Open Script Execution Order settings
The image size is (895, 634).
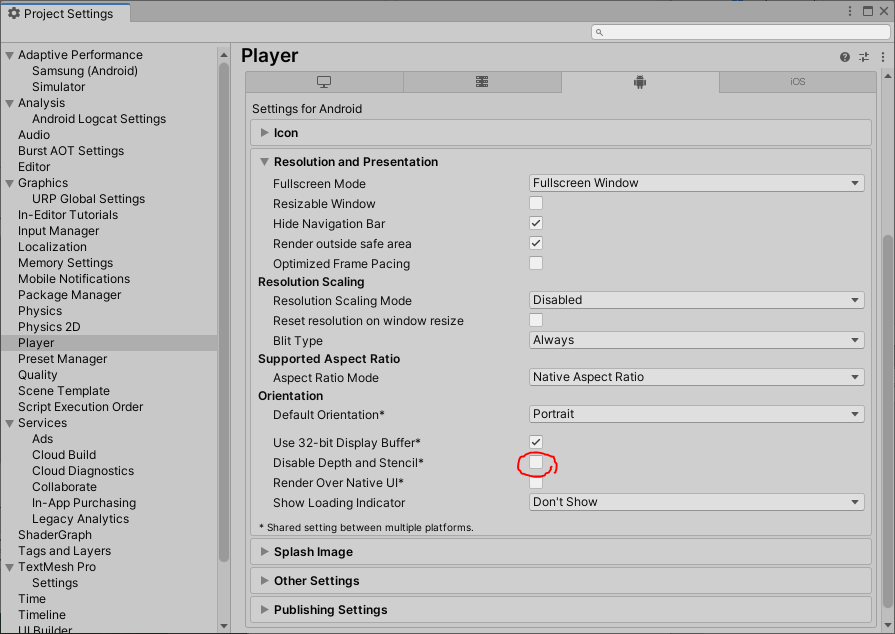(80, 406)
